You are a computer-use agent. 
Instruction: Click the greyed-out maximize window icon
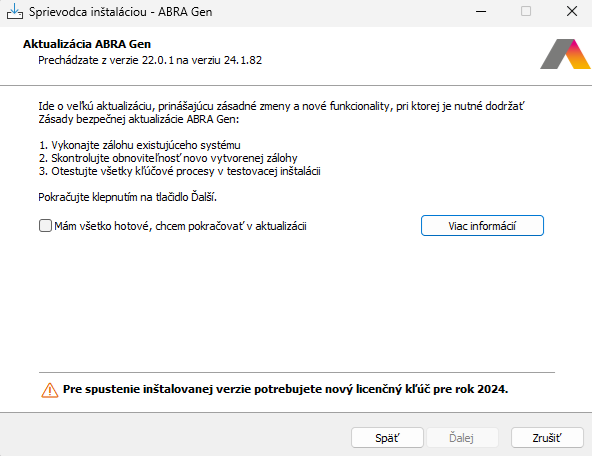(526, 11)
